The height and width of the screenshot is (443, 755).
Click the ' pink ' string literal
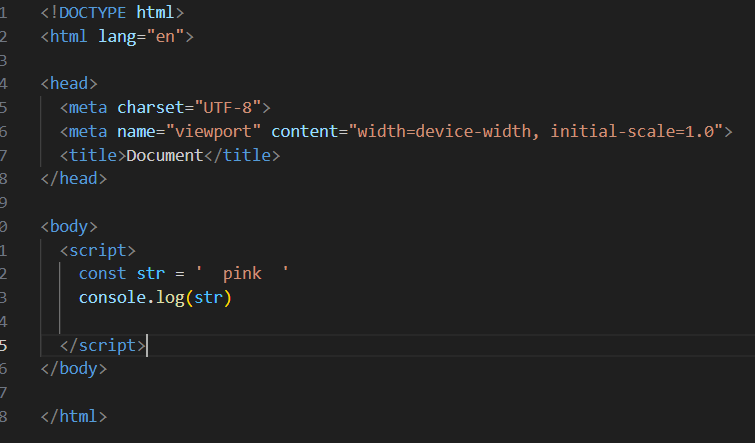242,274
